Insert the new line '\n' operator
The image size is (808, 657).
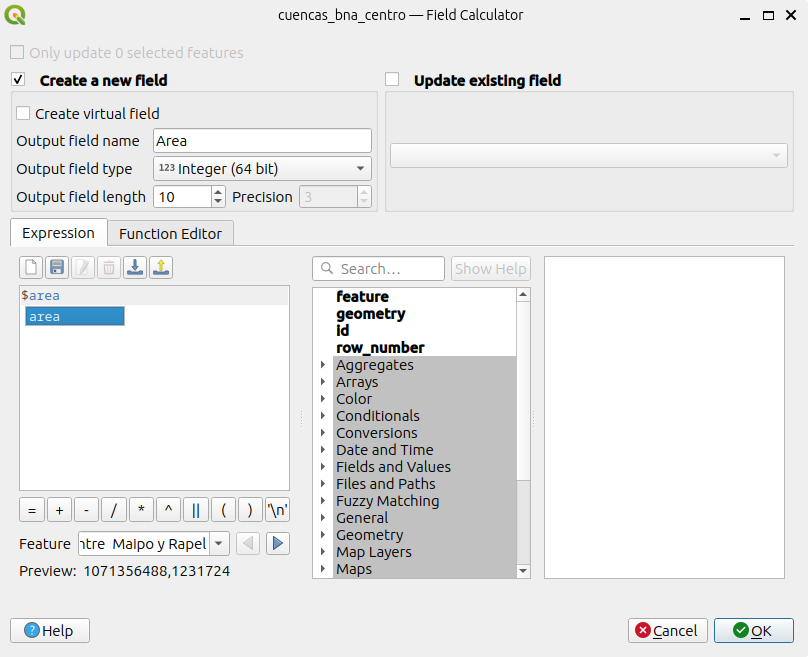[x=277, y=510]
